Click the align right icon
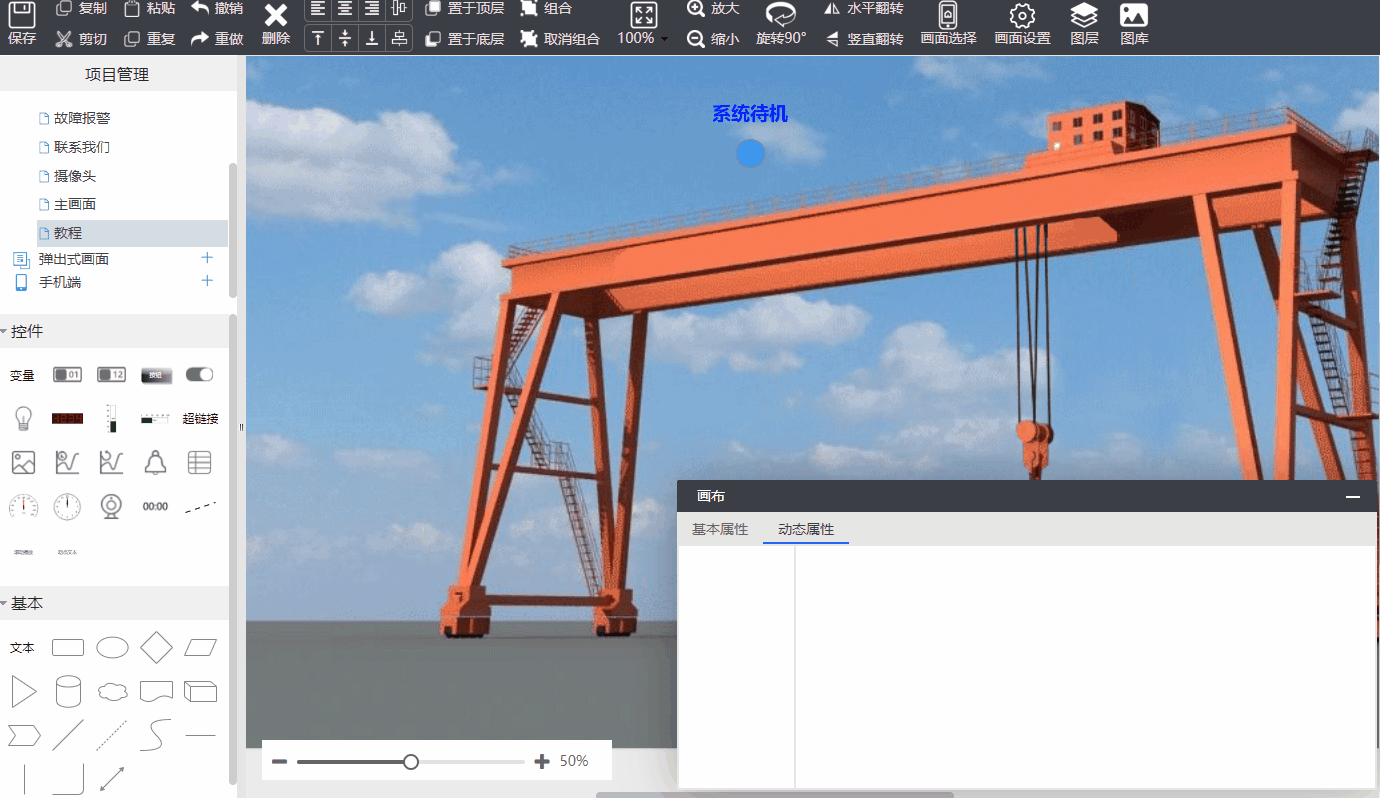 tap(372, 9)
